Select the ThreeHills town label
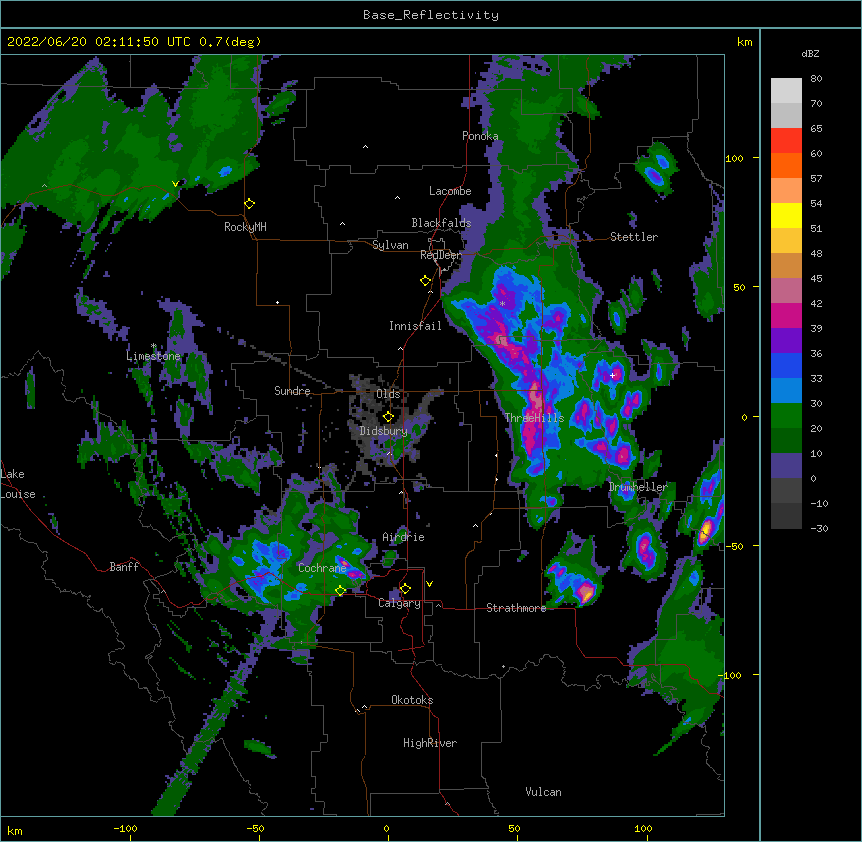The width and height of the screenshot is (862, 842). pos(535,418)
